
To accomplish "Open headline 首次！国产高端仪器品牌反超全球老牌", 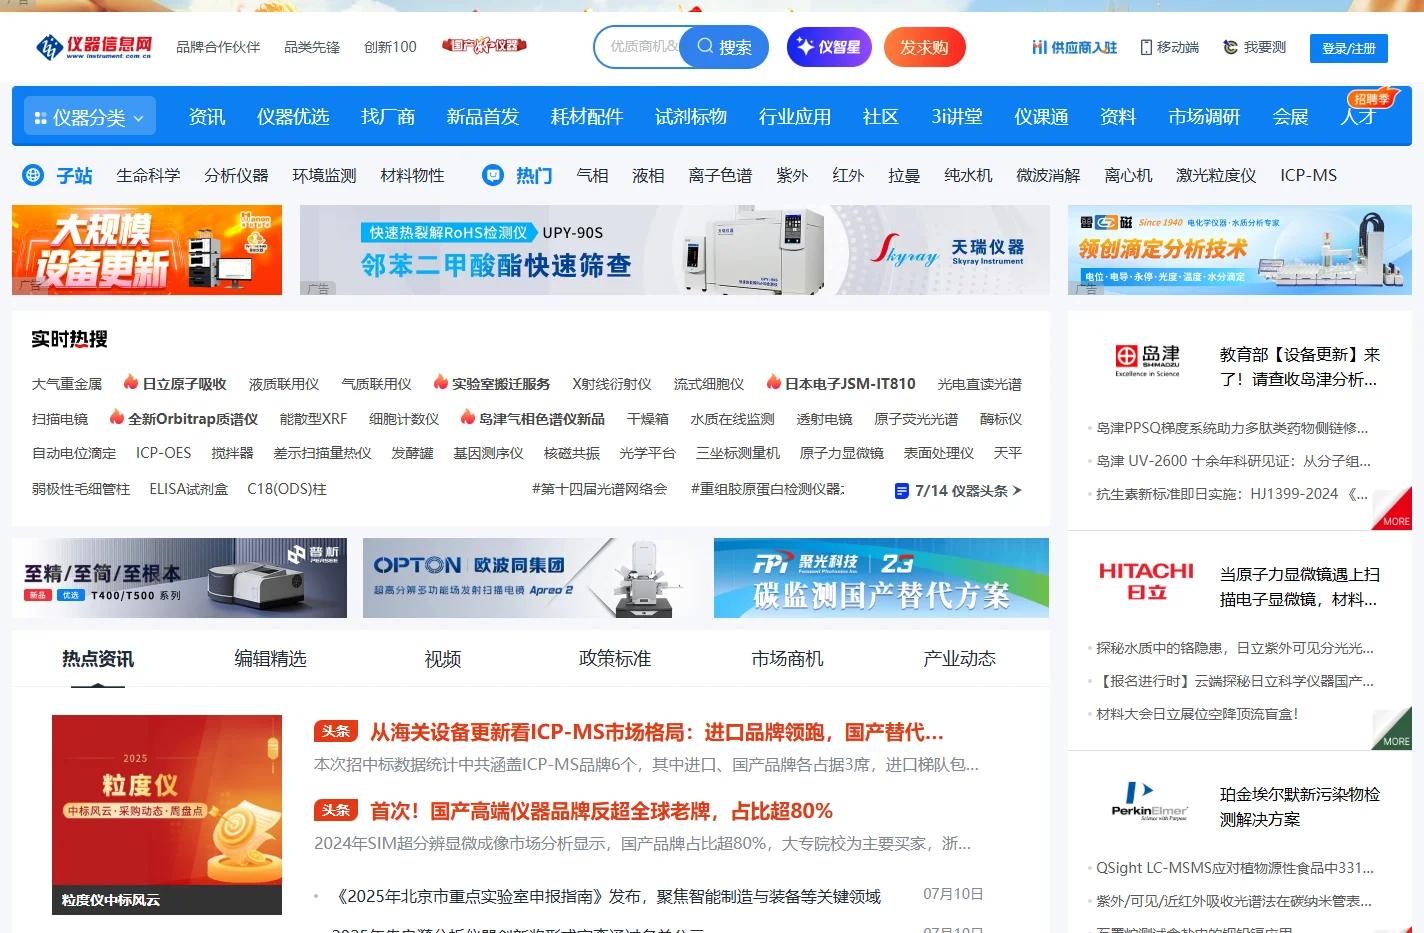I will coord(601,811).
